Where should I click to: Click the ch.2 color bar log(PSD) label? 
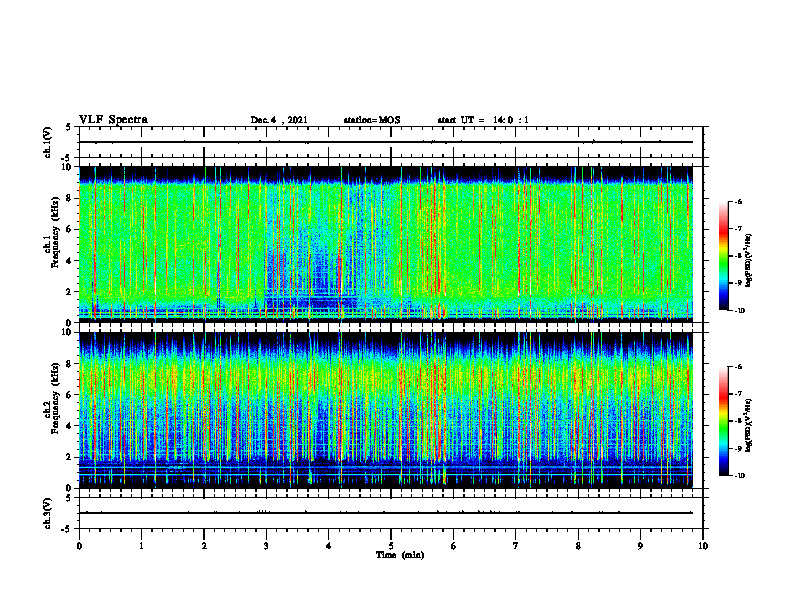click(x=749, y=425)
